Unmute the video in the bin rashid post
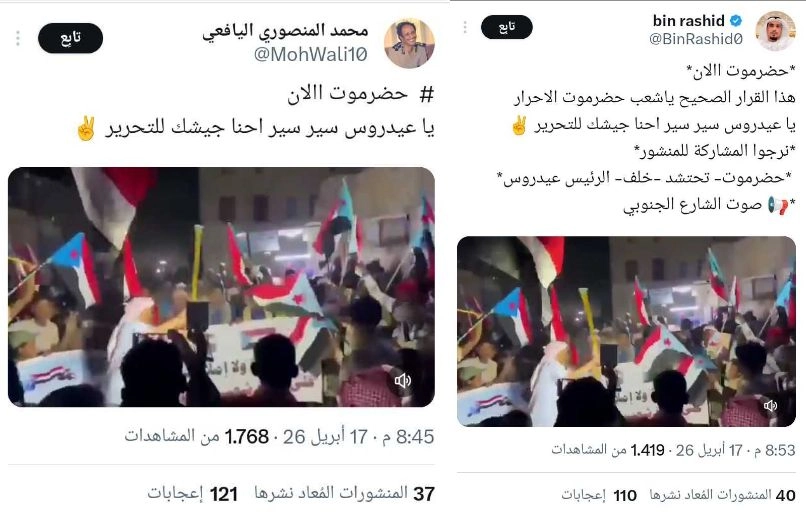The image size is (806, 512). (770, 406)
